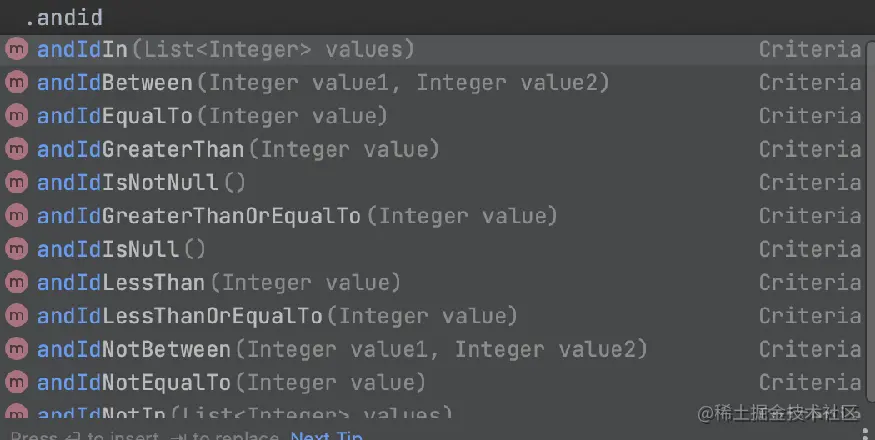Viewport: 875px width, 440px height.
Task: Click method icon beside andIdIsNull
Action: [16, 249]
